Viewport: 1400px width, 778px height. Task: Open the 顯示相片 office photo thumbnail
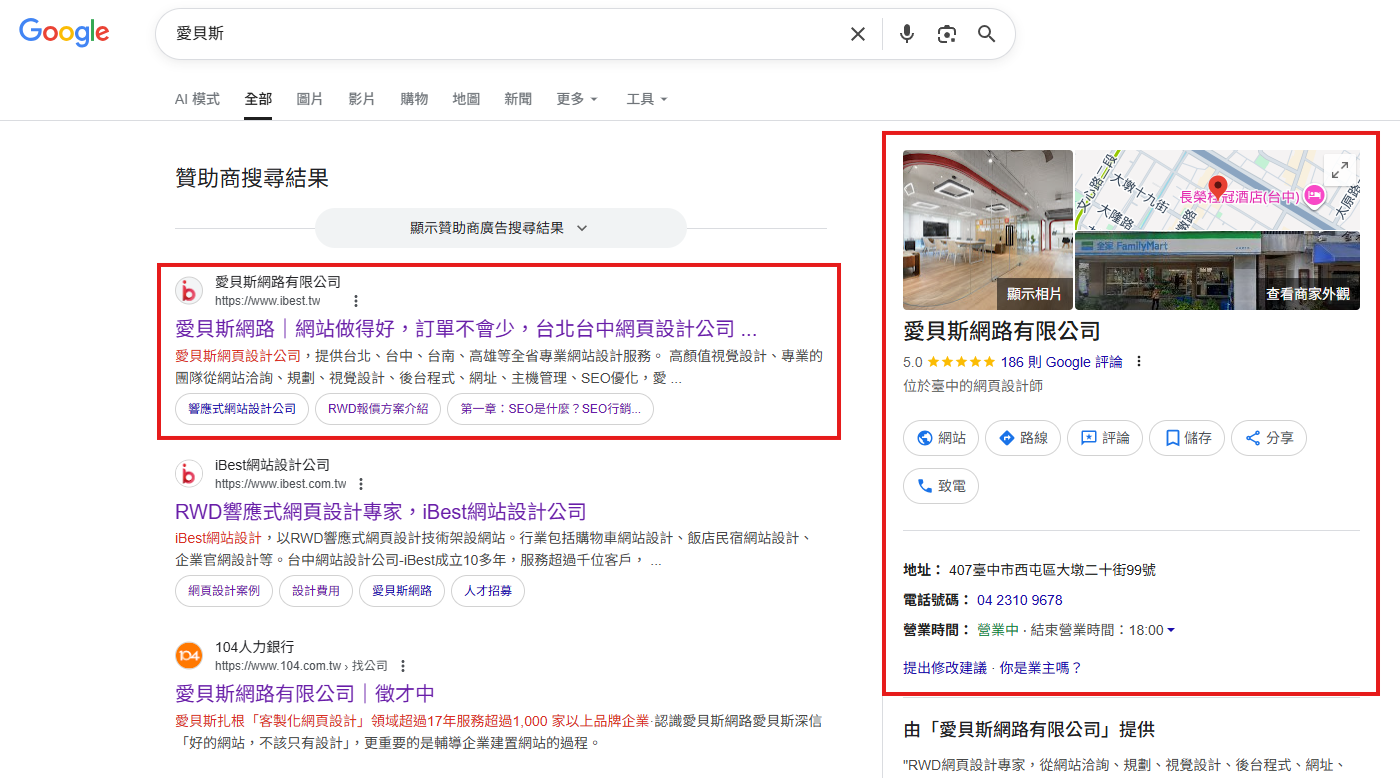click(x=987, y=230)
